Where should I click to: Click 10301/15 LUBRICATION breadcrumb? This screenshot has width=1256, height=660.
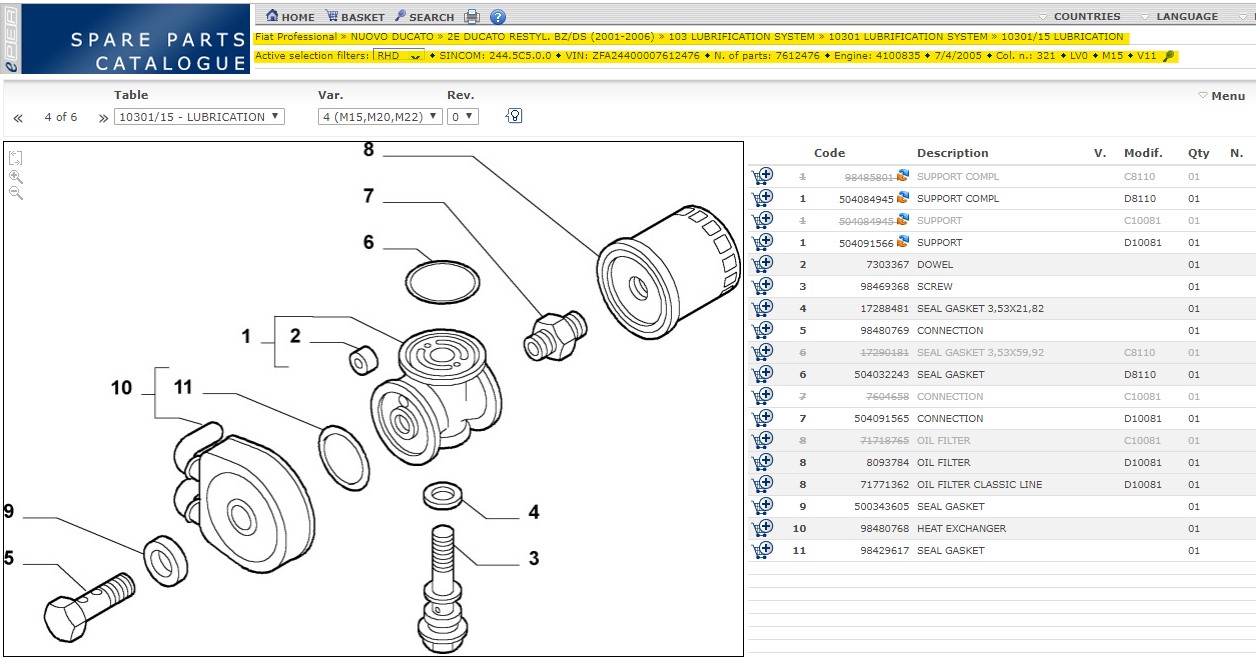pyautogui.click(x=1062, y=37)
